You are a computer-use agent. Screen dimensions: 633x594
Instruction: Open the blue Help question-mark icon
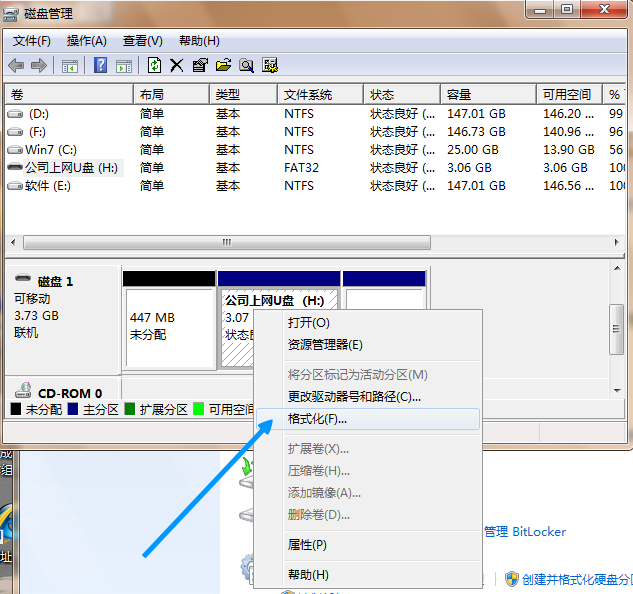coord(101,65)
